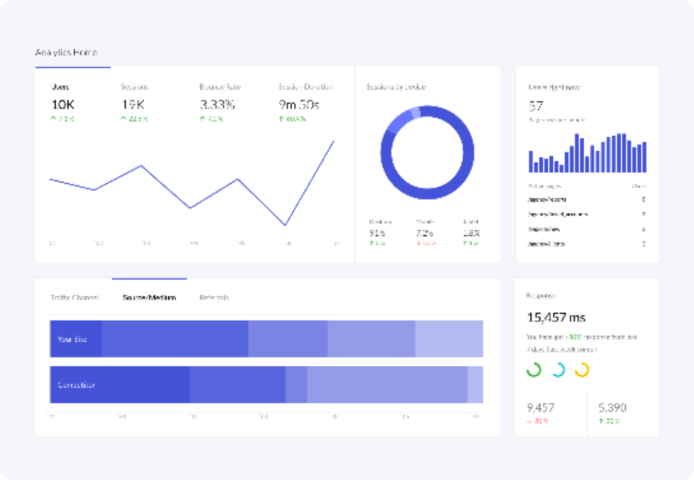The width and height of the screenshot is (694, 481).
Task: Click red down arrow under 9,457
Action: tap(529, 421)
